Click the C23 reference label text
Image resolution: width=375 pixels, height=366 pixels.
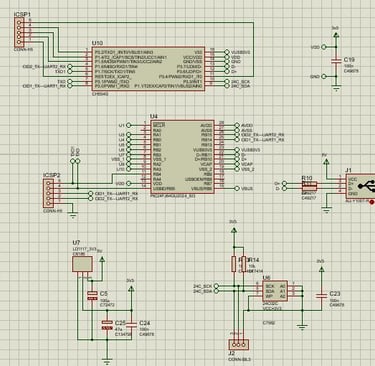tap(335, 294)
